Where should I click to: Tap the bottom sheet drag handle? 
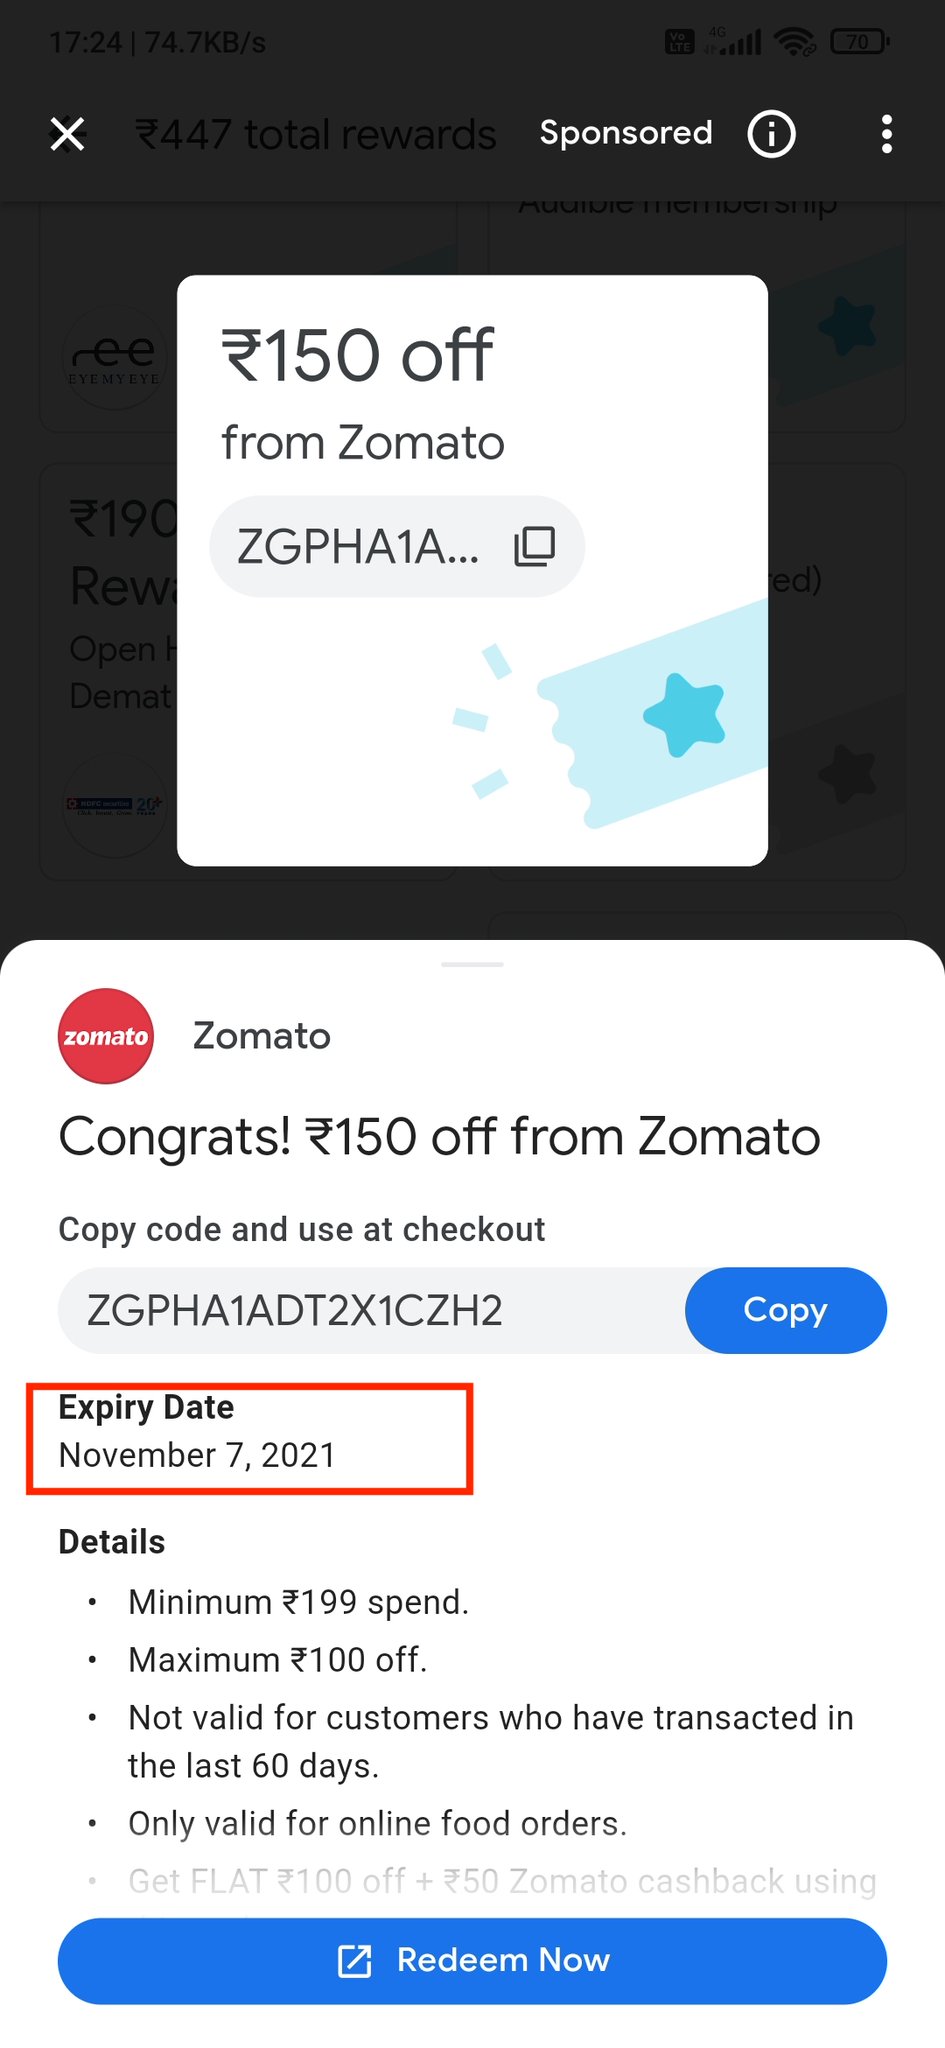tap(472, 964)
